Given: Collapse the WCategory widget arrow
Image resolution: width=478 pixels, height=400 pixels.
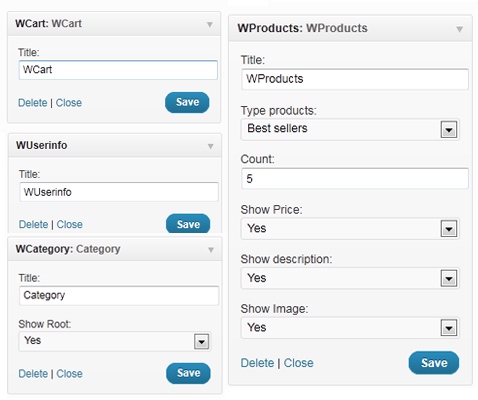Looking at the screenshot, I should (211, 250).
